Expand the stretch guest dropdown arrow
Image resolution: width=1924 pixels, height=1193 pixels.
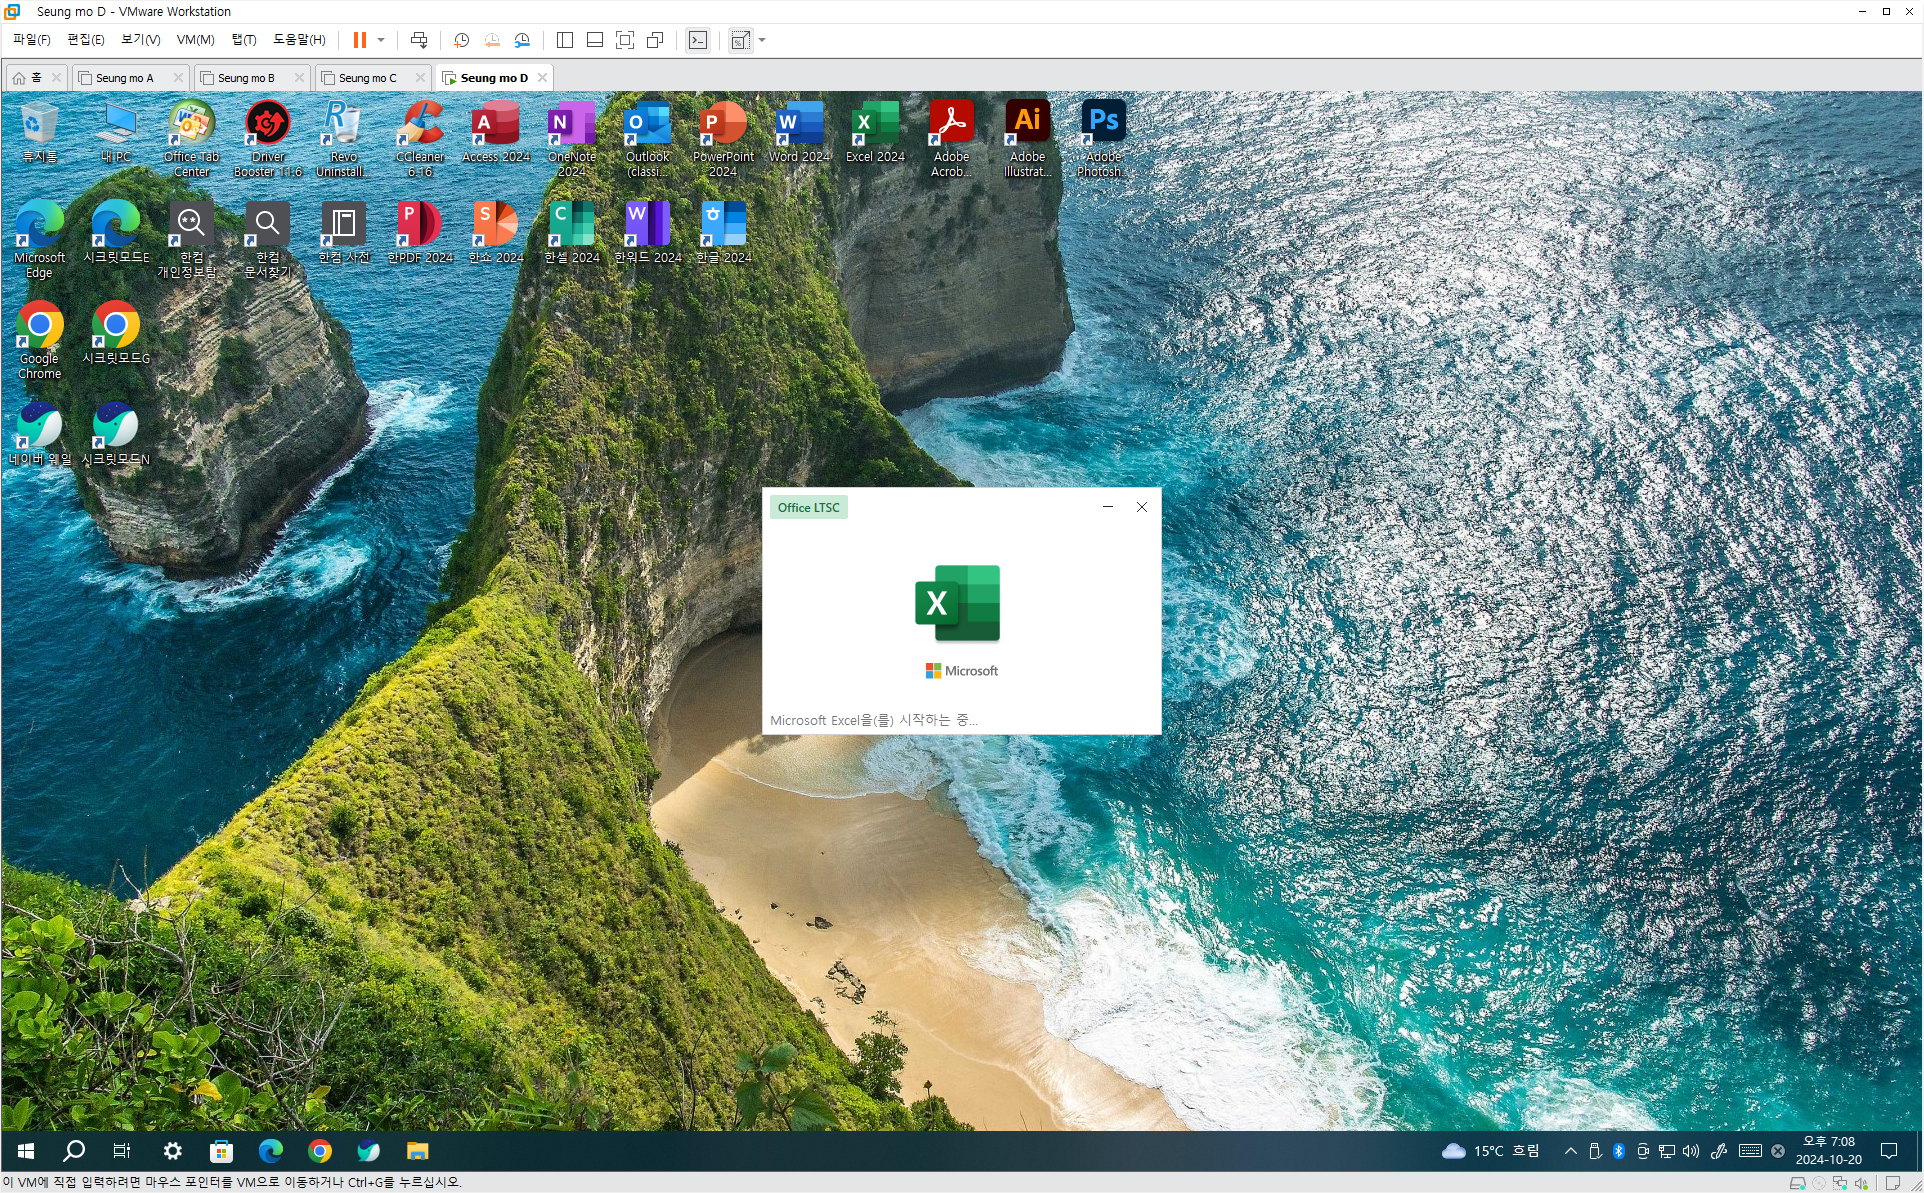(x=762, y=40)
